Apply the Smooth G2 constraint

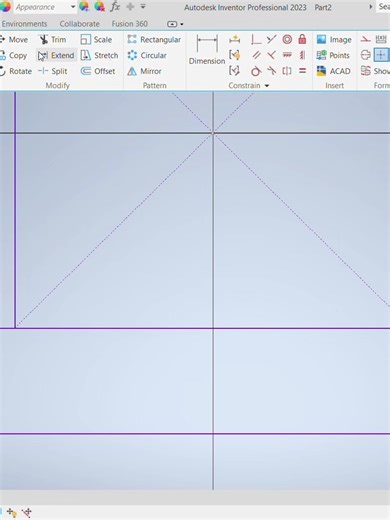(271, 71)
